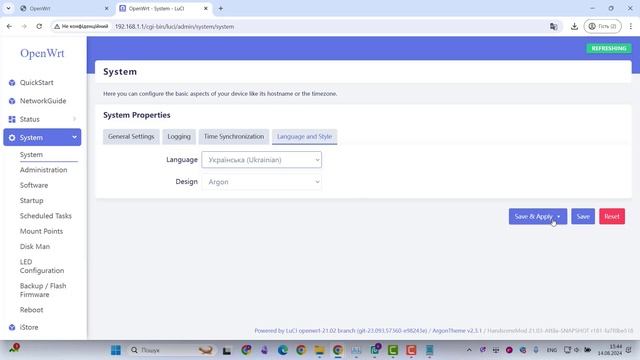The height and width of the screenshot is (360, 640).
Task: Click the Windows taskbar search box
Action: [171, 350]
